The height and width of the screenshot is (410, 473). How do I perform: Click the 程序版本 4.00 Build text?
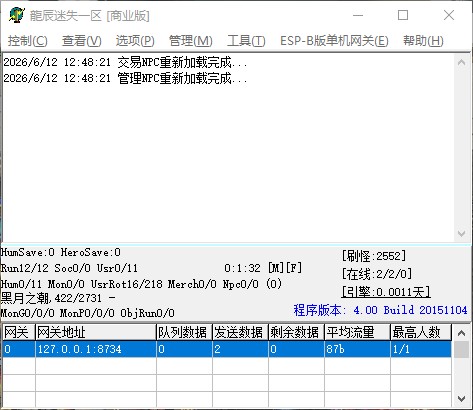coord(380,310)
